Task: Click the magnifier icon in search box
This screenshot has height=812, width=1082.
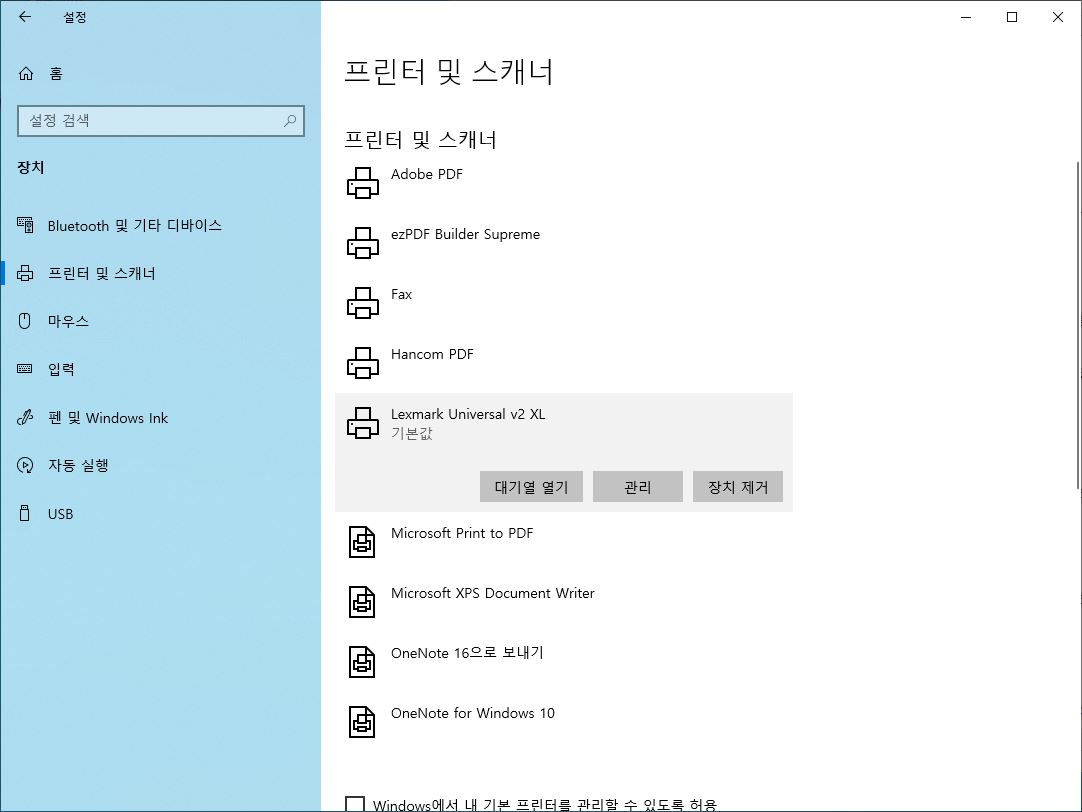Action: point(290,121)
